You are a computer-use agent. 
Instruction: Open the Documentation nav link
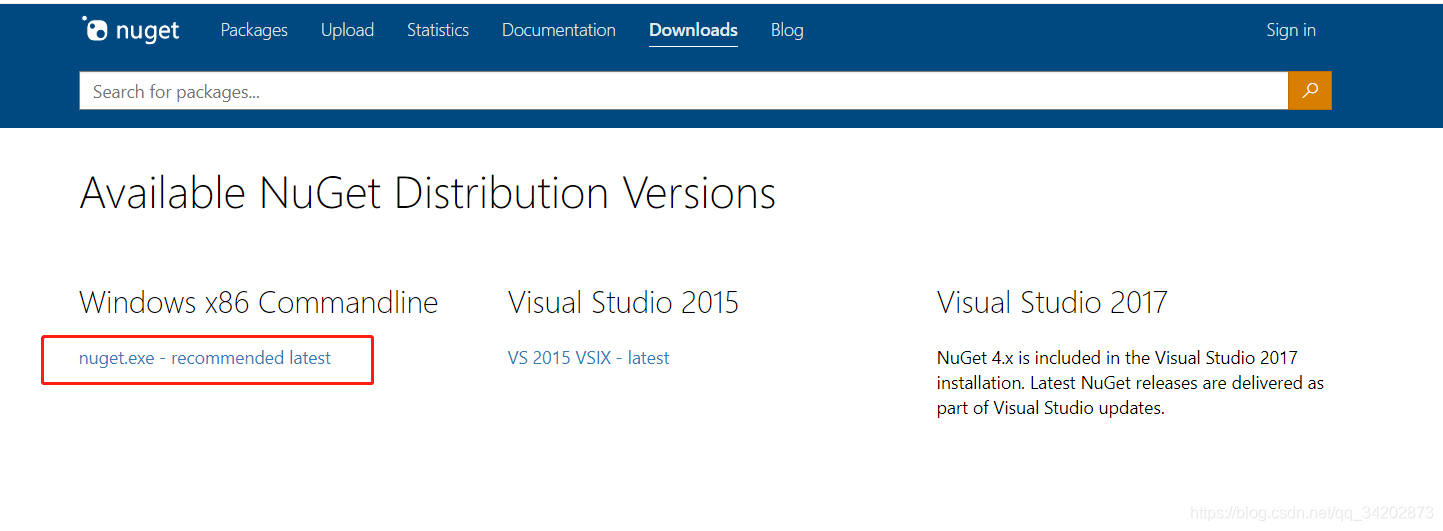pos(559,30)
